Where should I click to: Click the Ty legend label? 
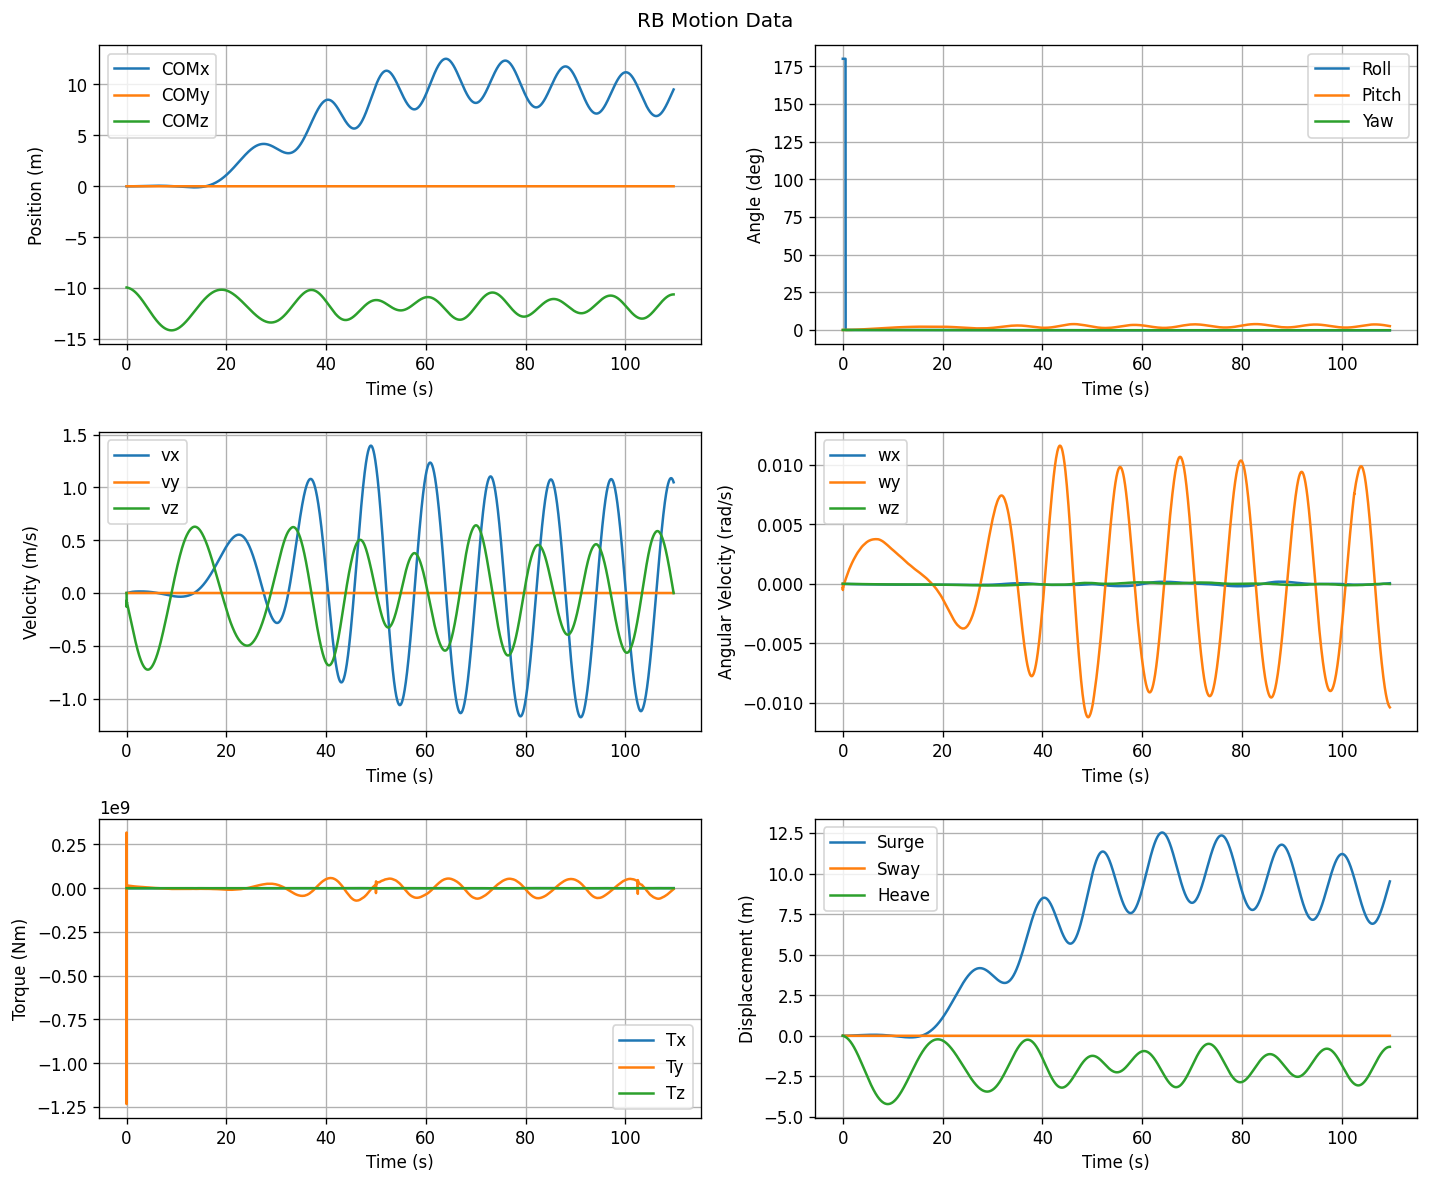pyautogui.click(x=676, y=1068)
